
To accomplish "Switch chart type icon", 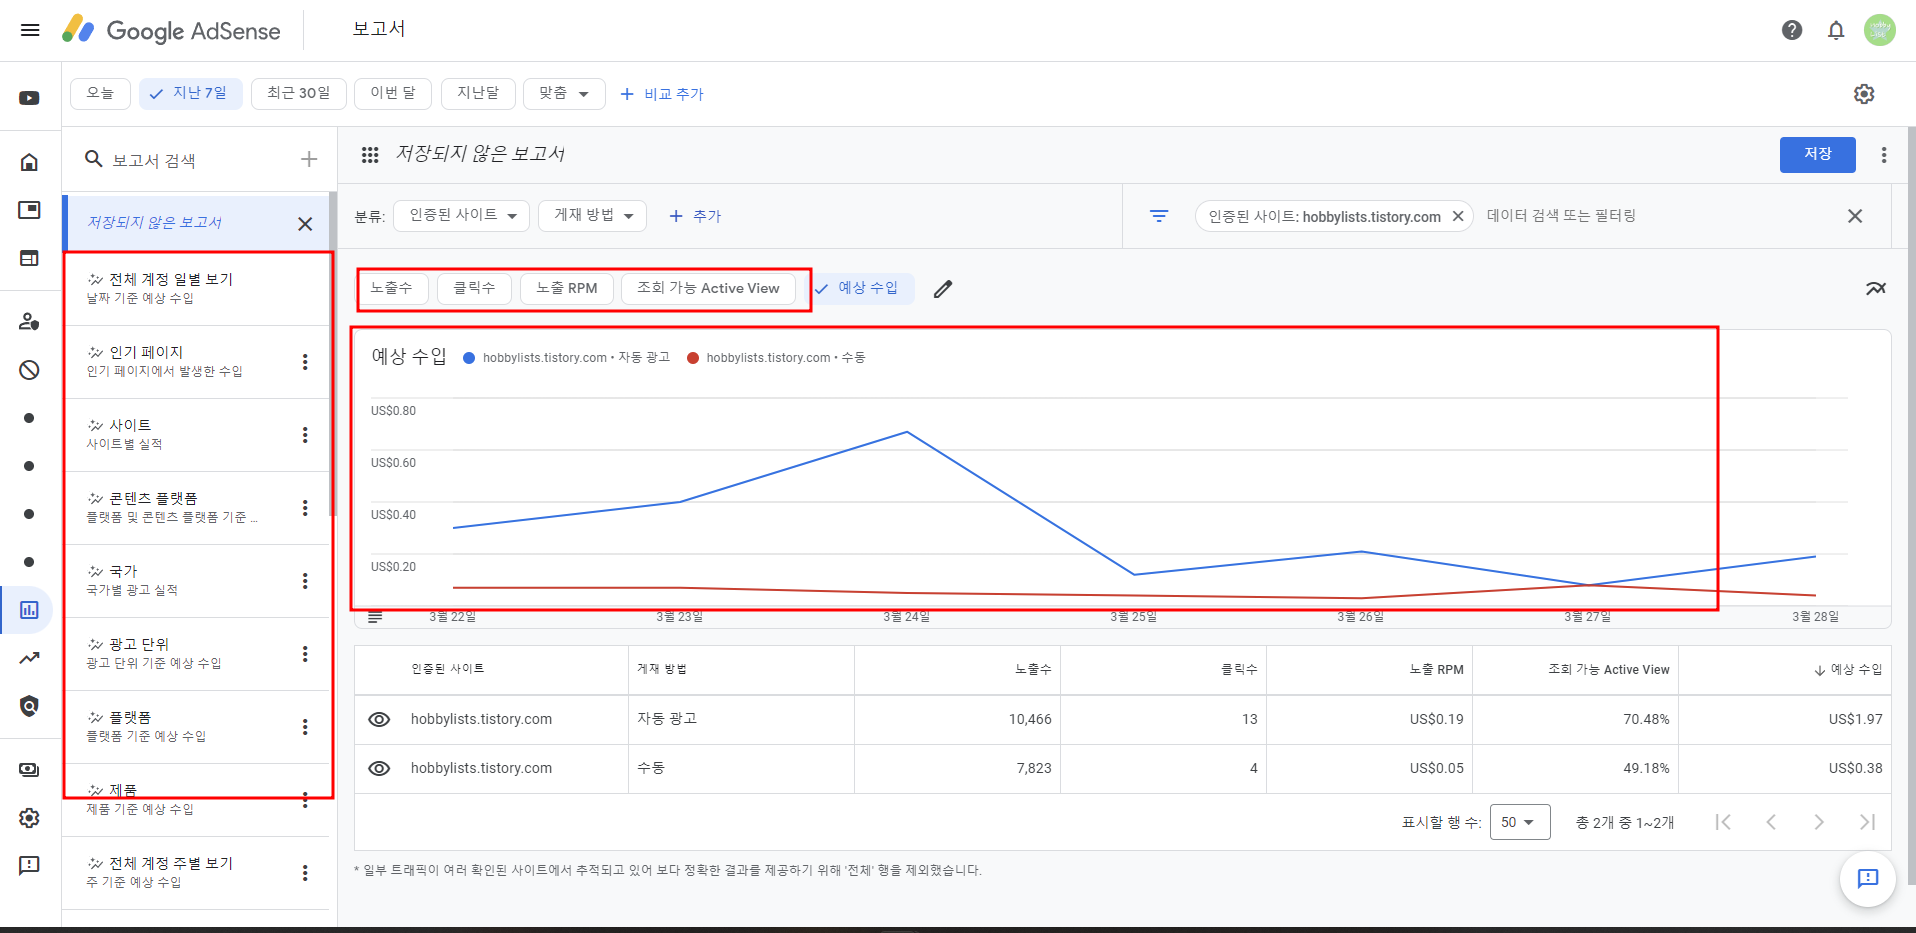I will (x=1876, y=288).
